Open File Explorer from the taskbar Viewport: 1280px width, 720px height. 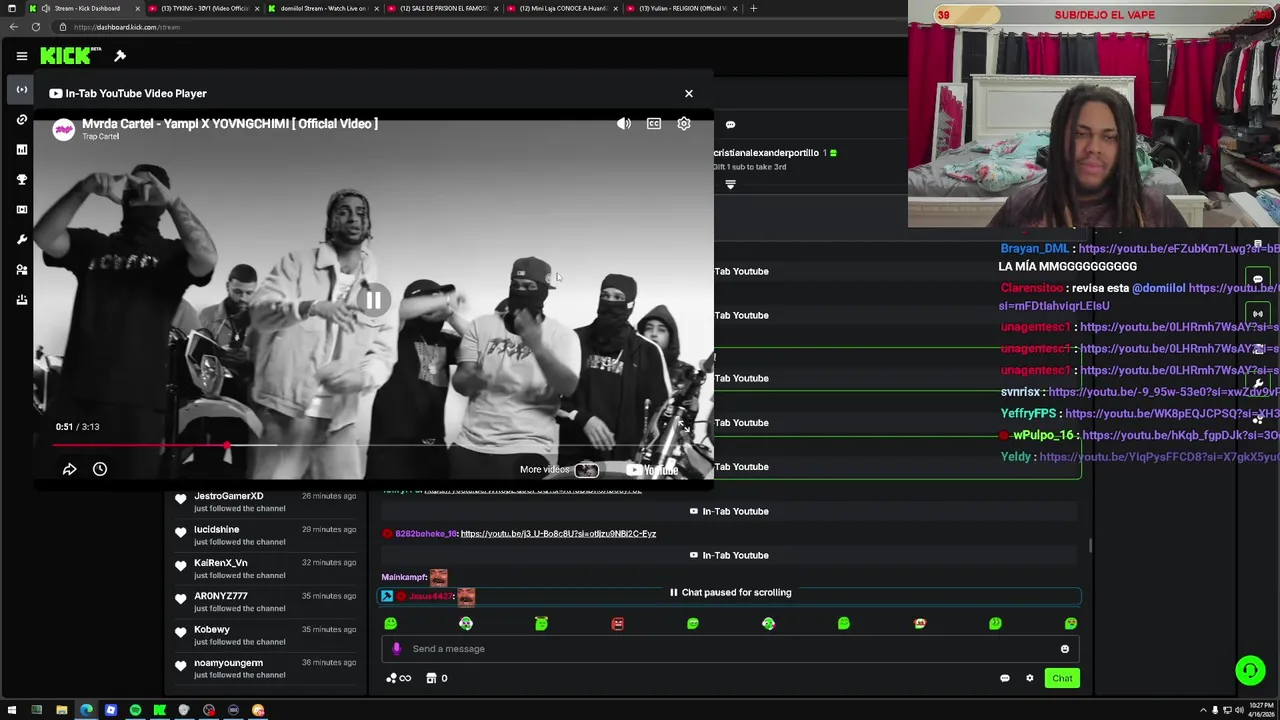[x=61, y=710]
